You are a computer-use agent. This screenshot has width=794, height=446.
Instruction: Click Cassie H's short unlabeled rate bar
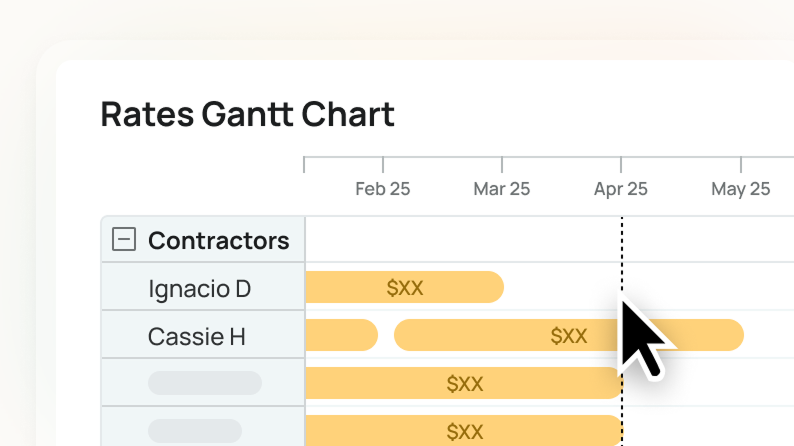click(340, 336)
